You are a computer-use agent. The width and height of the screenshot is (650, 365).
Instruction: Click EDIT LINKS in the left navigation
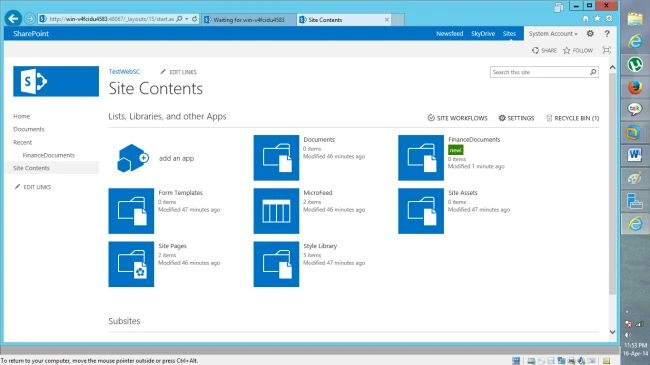[33, 187]
